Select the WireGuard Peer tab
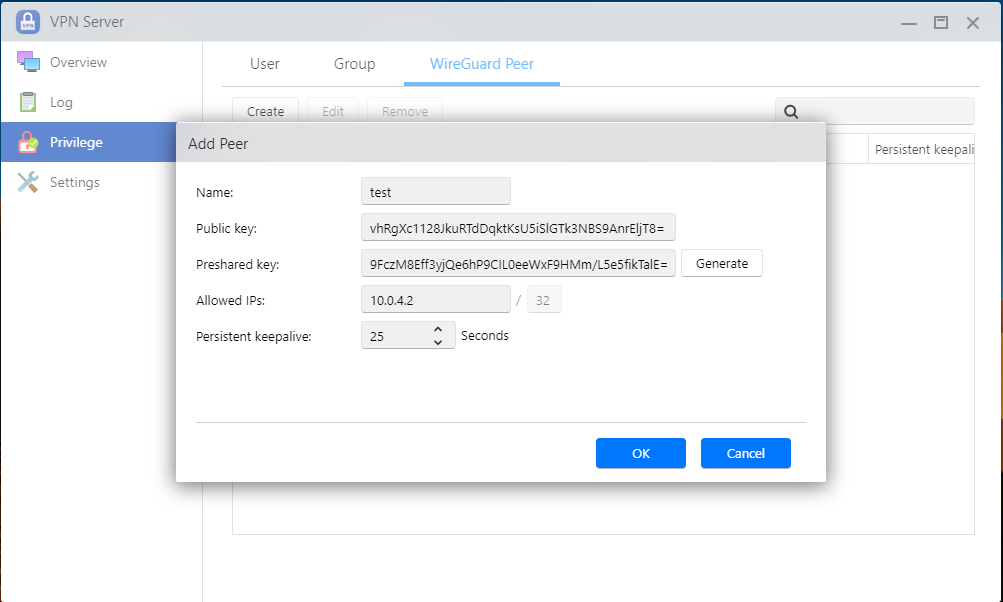This screenshot has width=1003, height=602. coord(482,64)
